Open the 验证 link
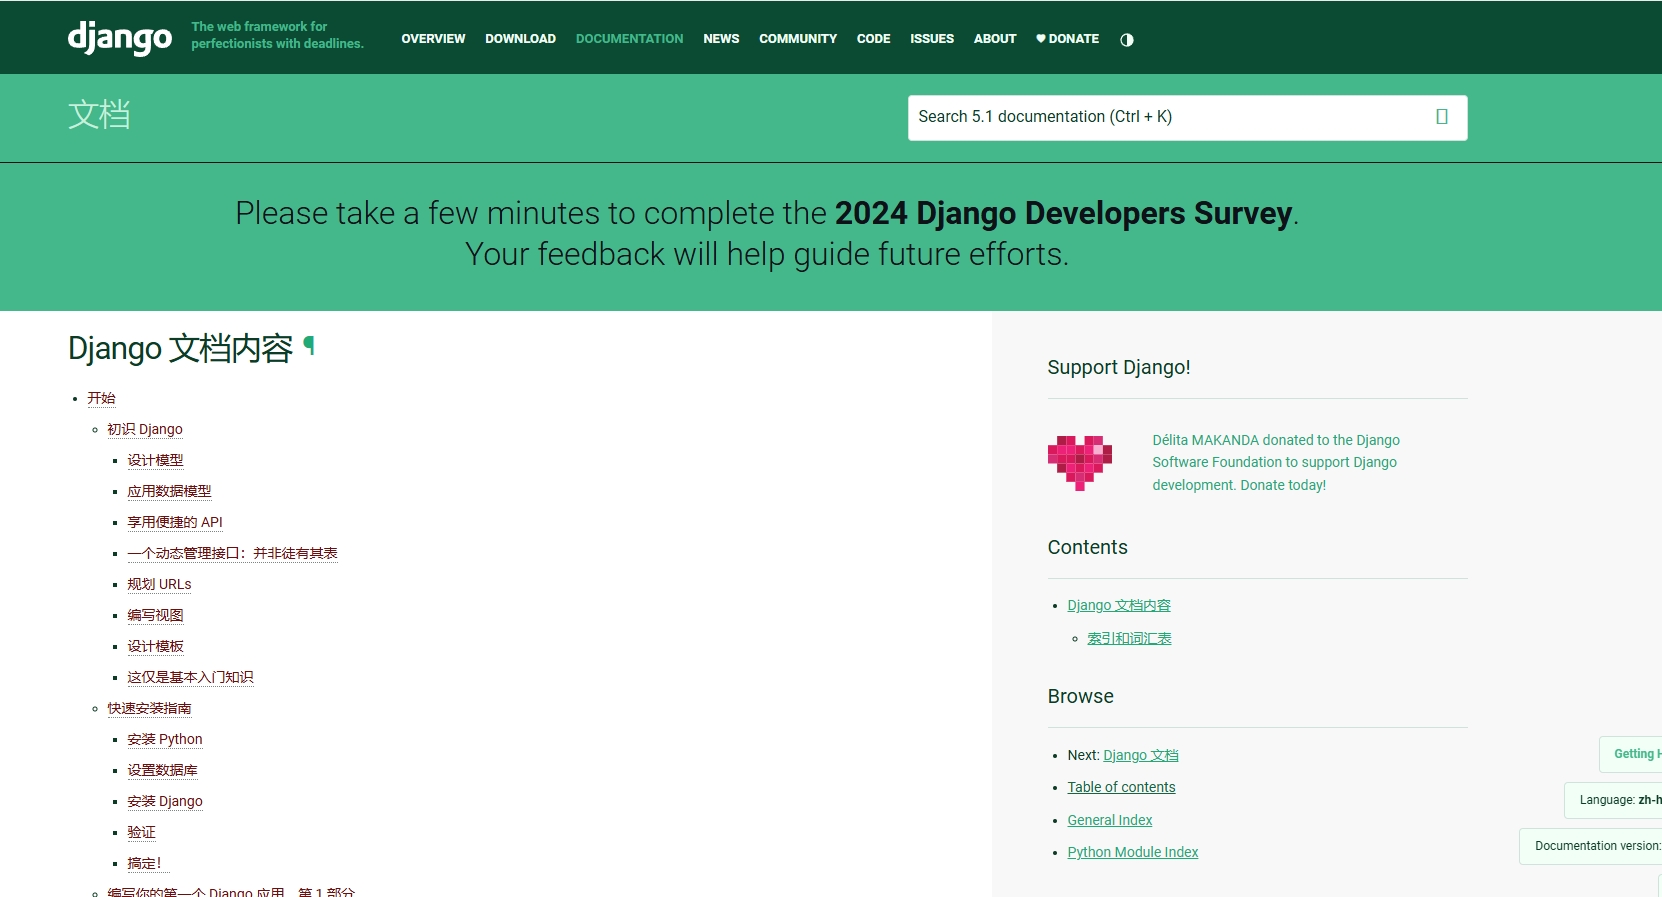Image resolution: width=1662 pixels, height=897 pixels. click(141, 832)
